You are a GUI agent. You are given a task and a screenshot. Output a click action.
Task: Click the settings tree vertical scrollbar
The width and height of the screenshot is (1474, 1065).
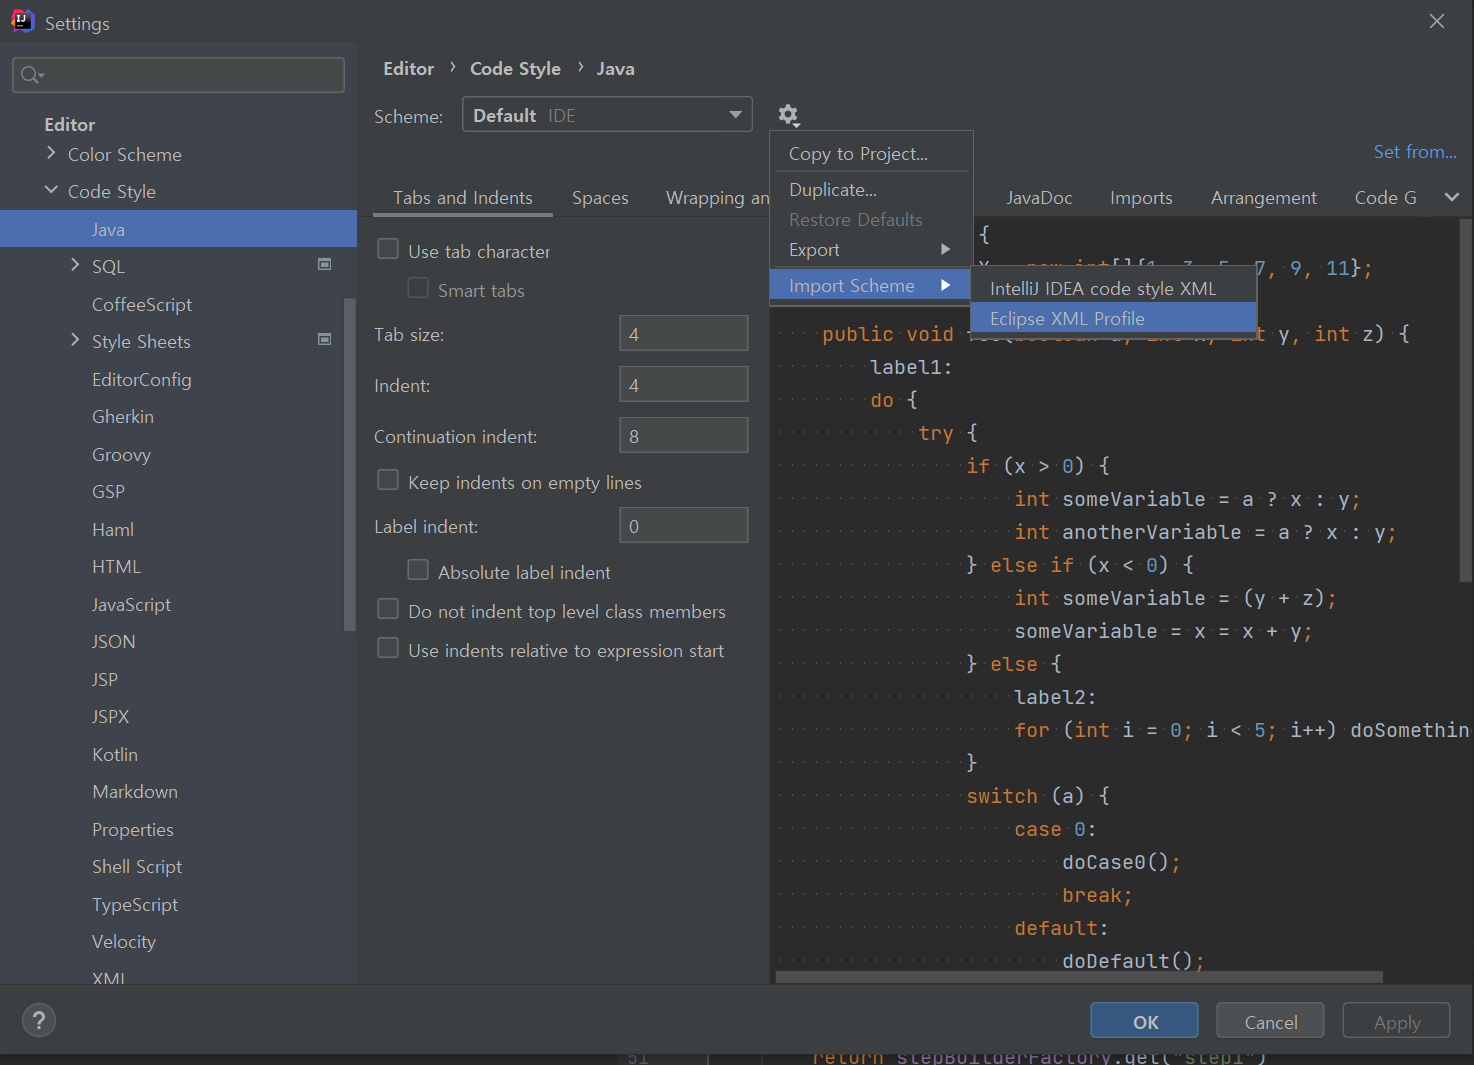point(349,463)
